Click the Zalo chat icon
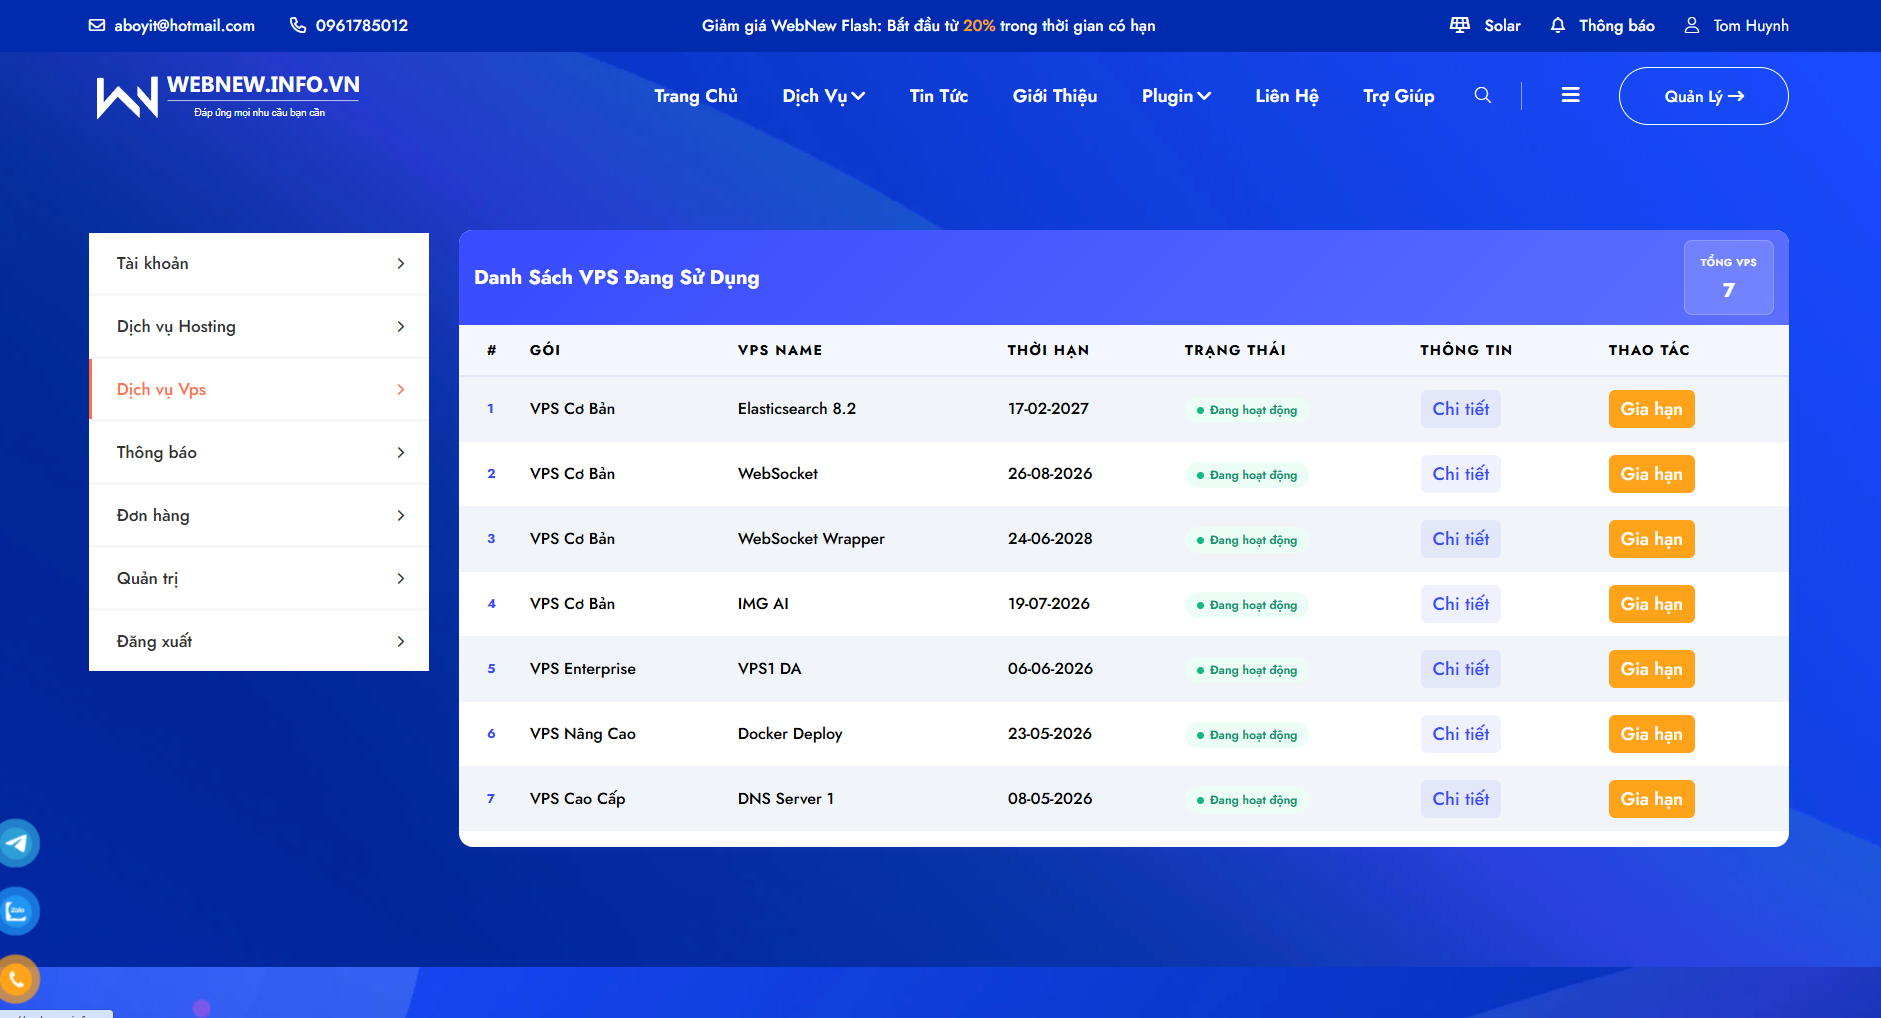The width and height of the screenshot is (1881, 1018). (x=17, y=911)
